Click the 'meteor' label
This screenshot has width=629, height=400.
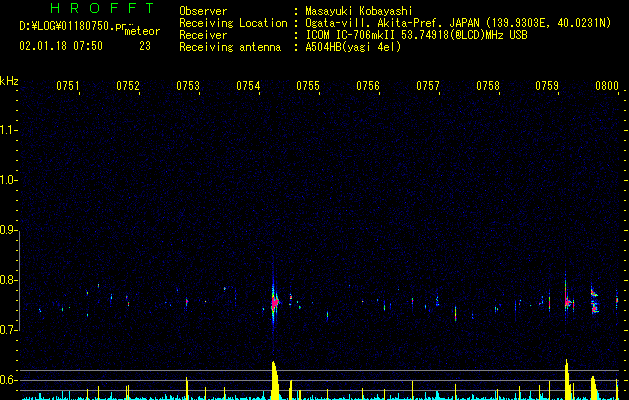[x=142, y=31]
